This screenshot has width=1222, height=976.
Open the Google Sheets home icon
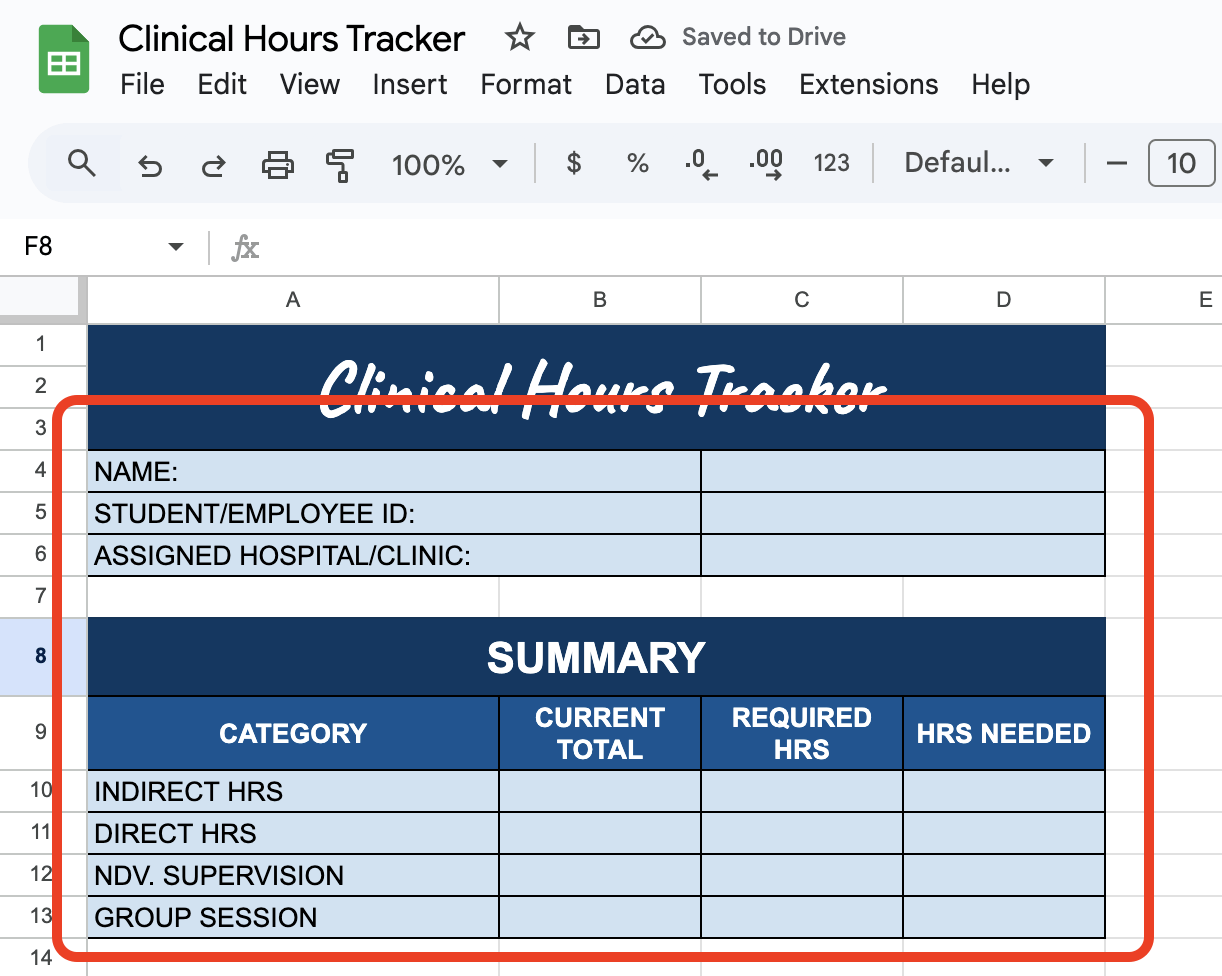coord(64,61)
